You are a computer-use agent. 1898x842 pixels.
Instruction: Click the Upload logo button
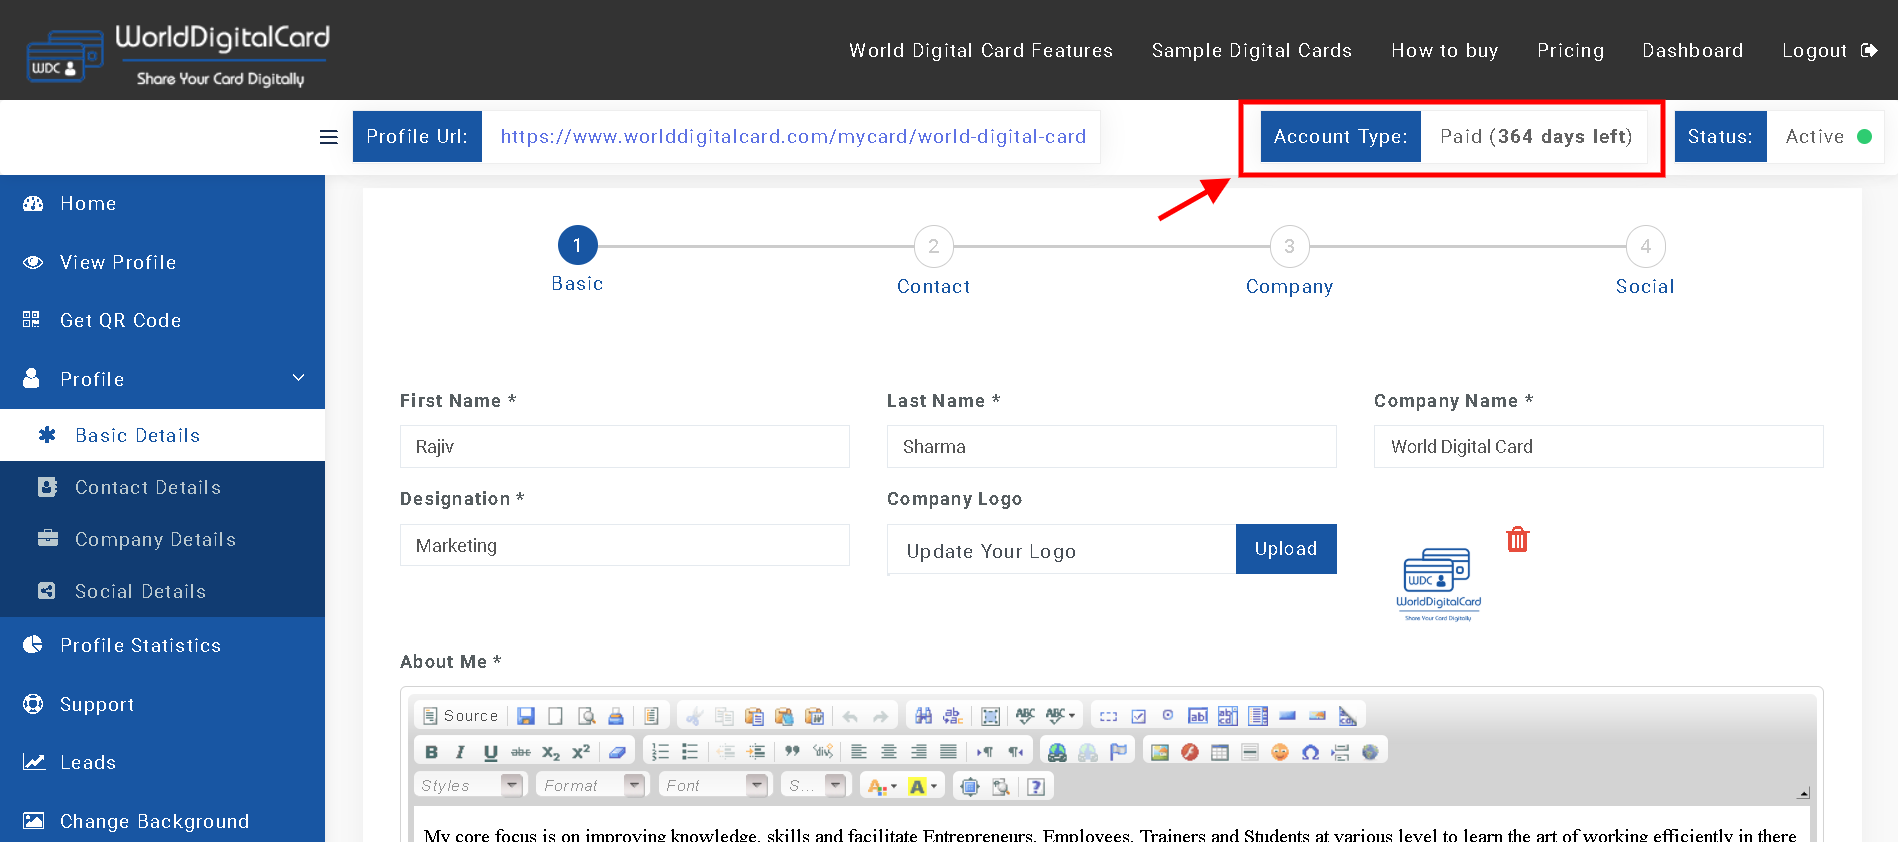(x=1286, y=549)
